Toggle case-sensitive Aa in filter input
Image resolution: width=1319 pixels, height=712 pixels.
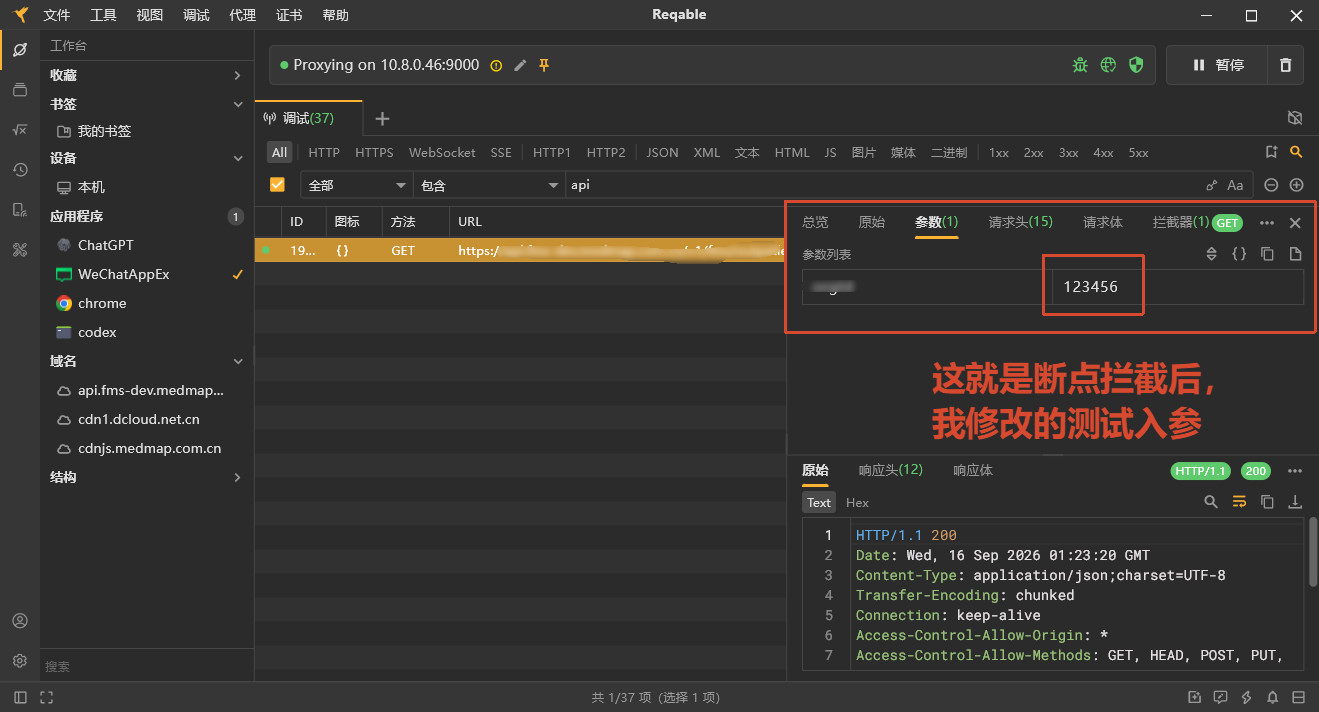point(1235,185)
